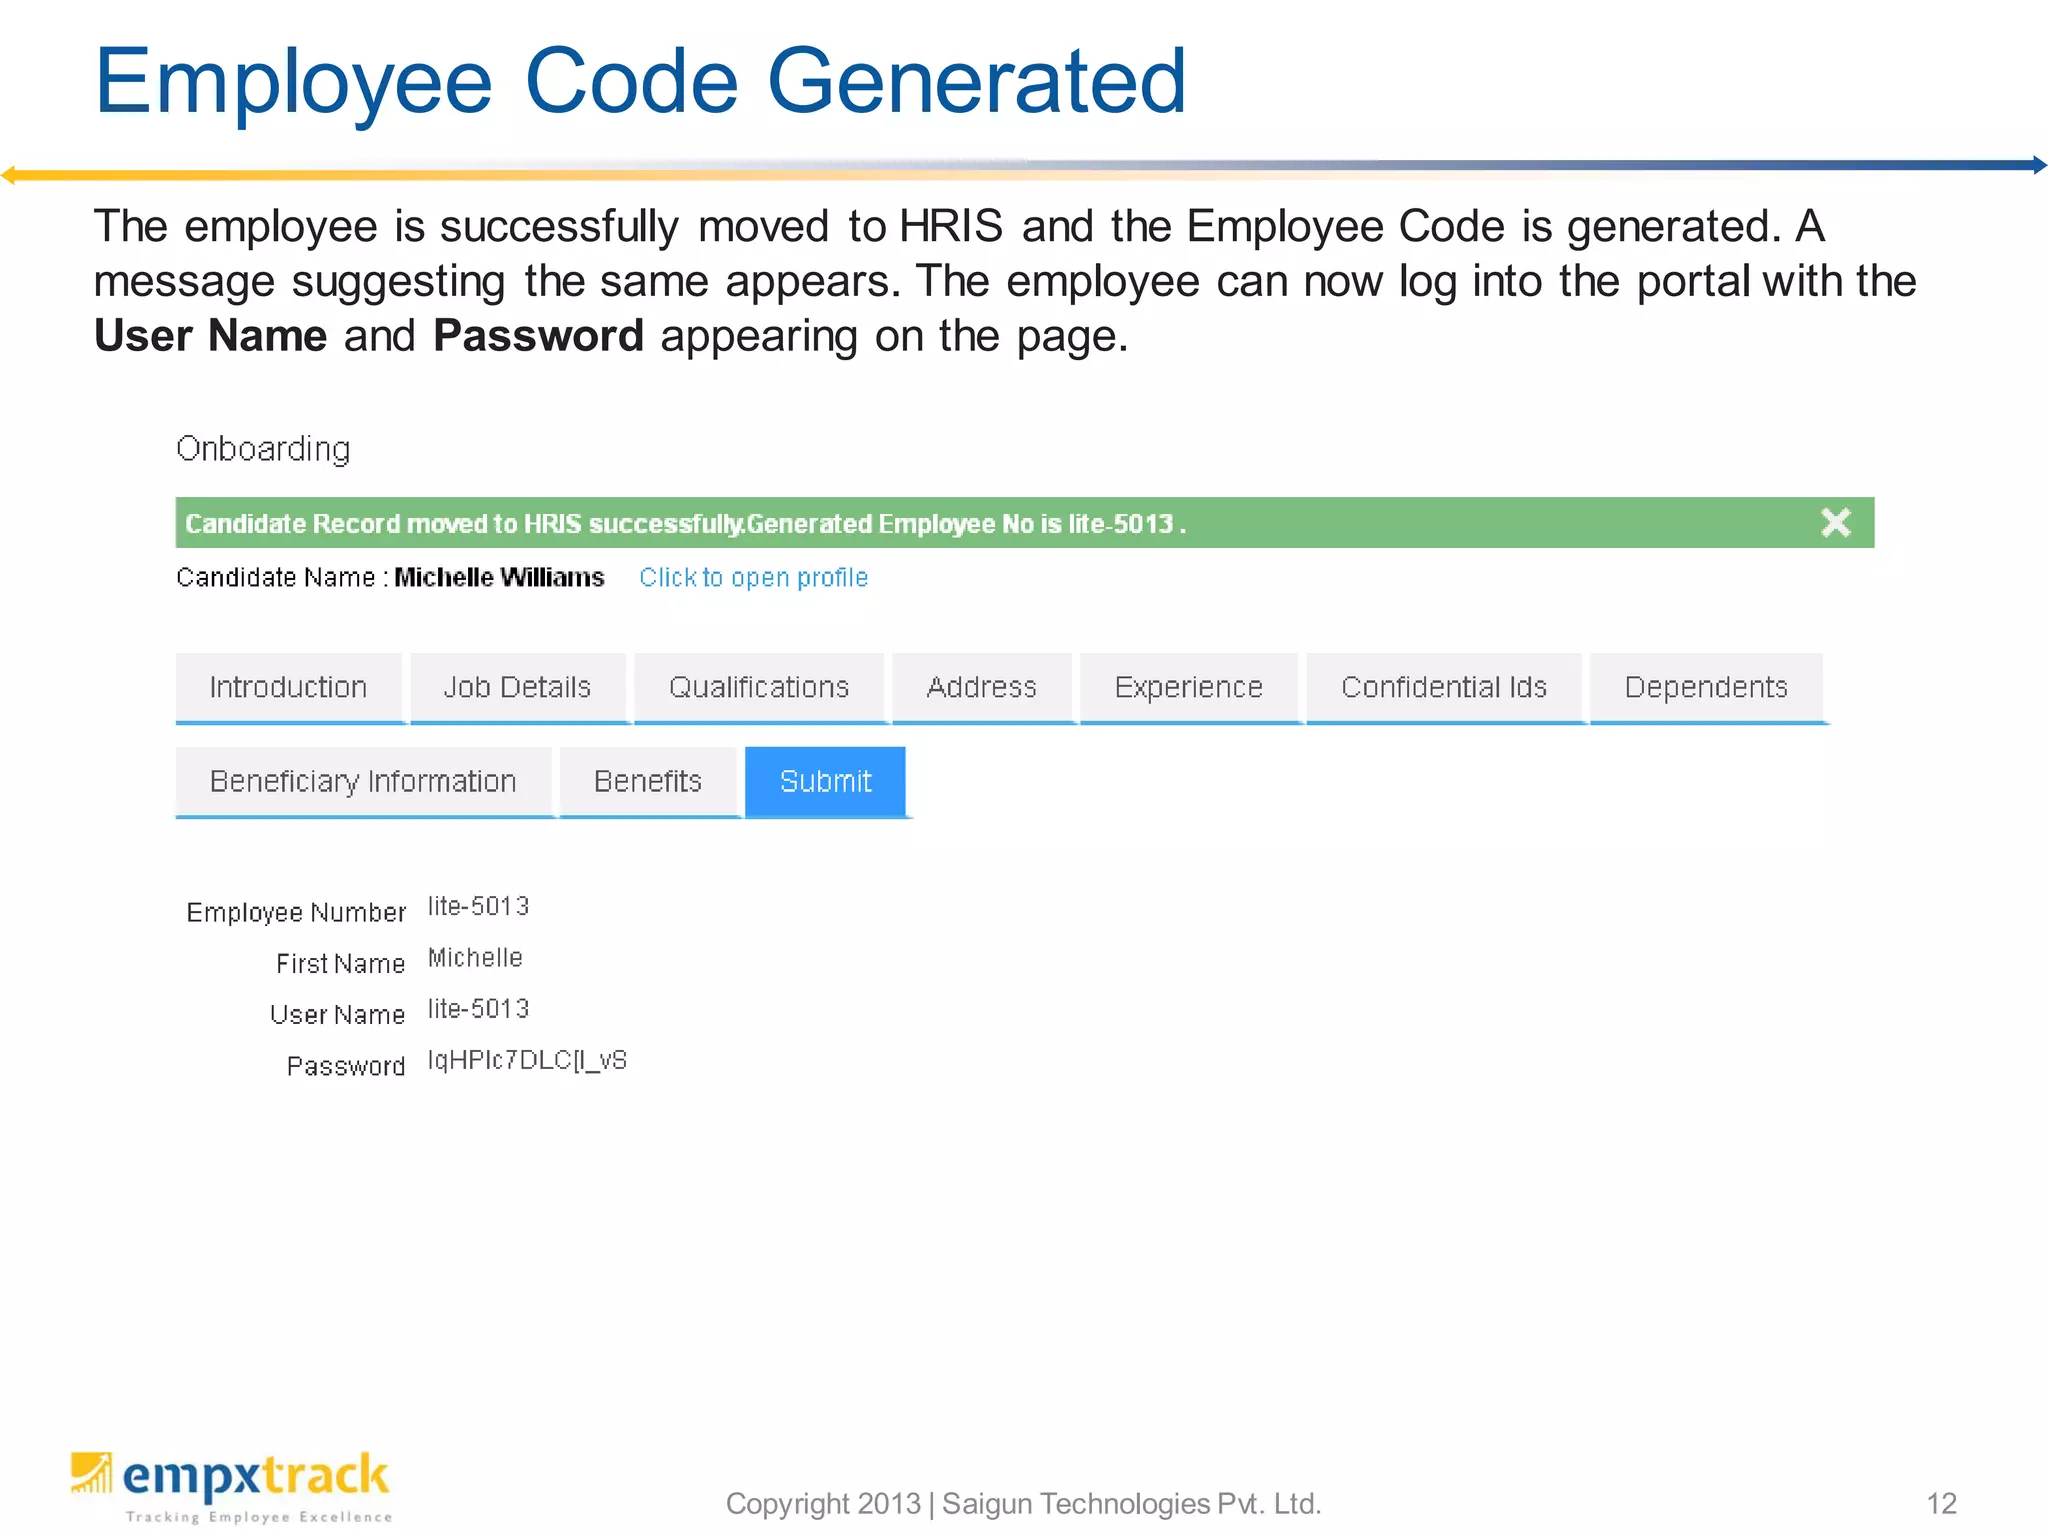Viewport: 2048px width, 1536px height.
Task: Dismiss the green HRIS success message
Action: pos(1835,522)
